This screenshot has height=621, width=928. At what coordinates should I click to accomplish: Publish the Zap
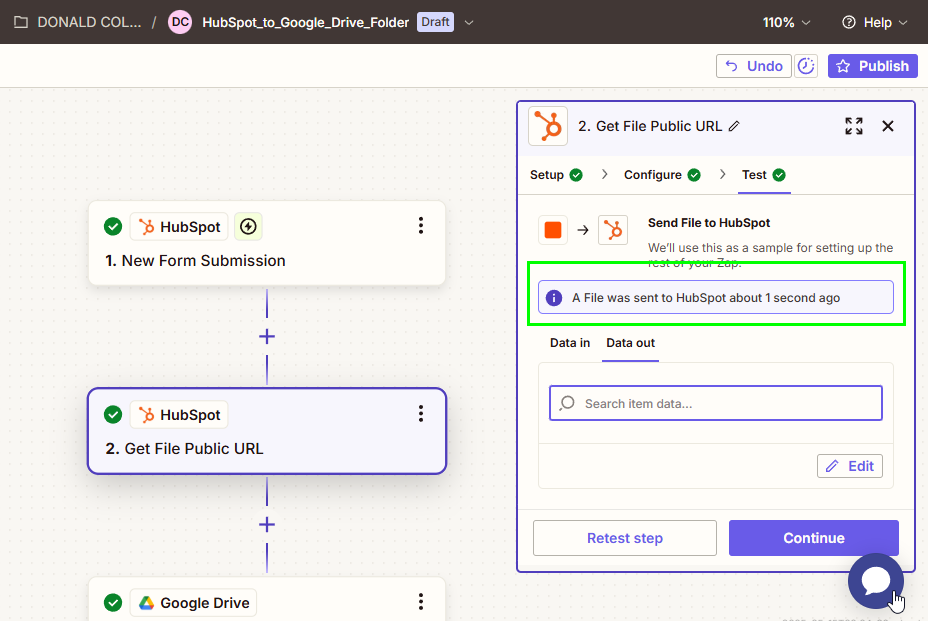click(x=872, y=66)
